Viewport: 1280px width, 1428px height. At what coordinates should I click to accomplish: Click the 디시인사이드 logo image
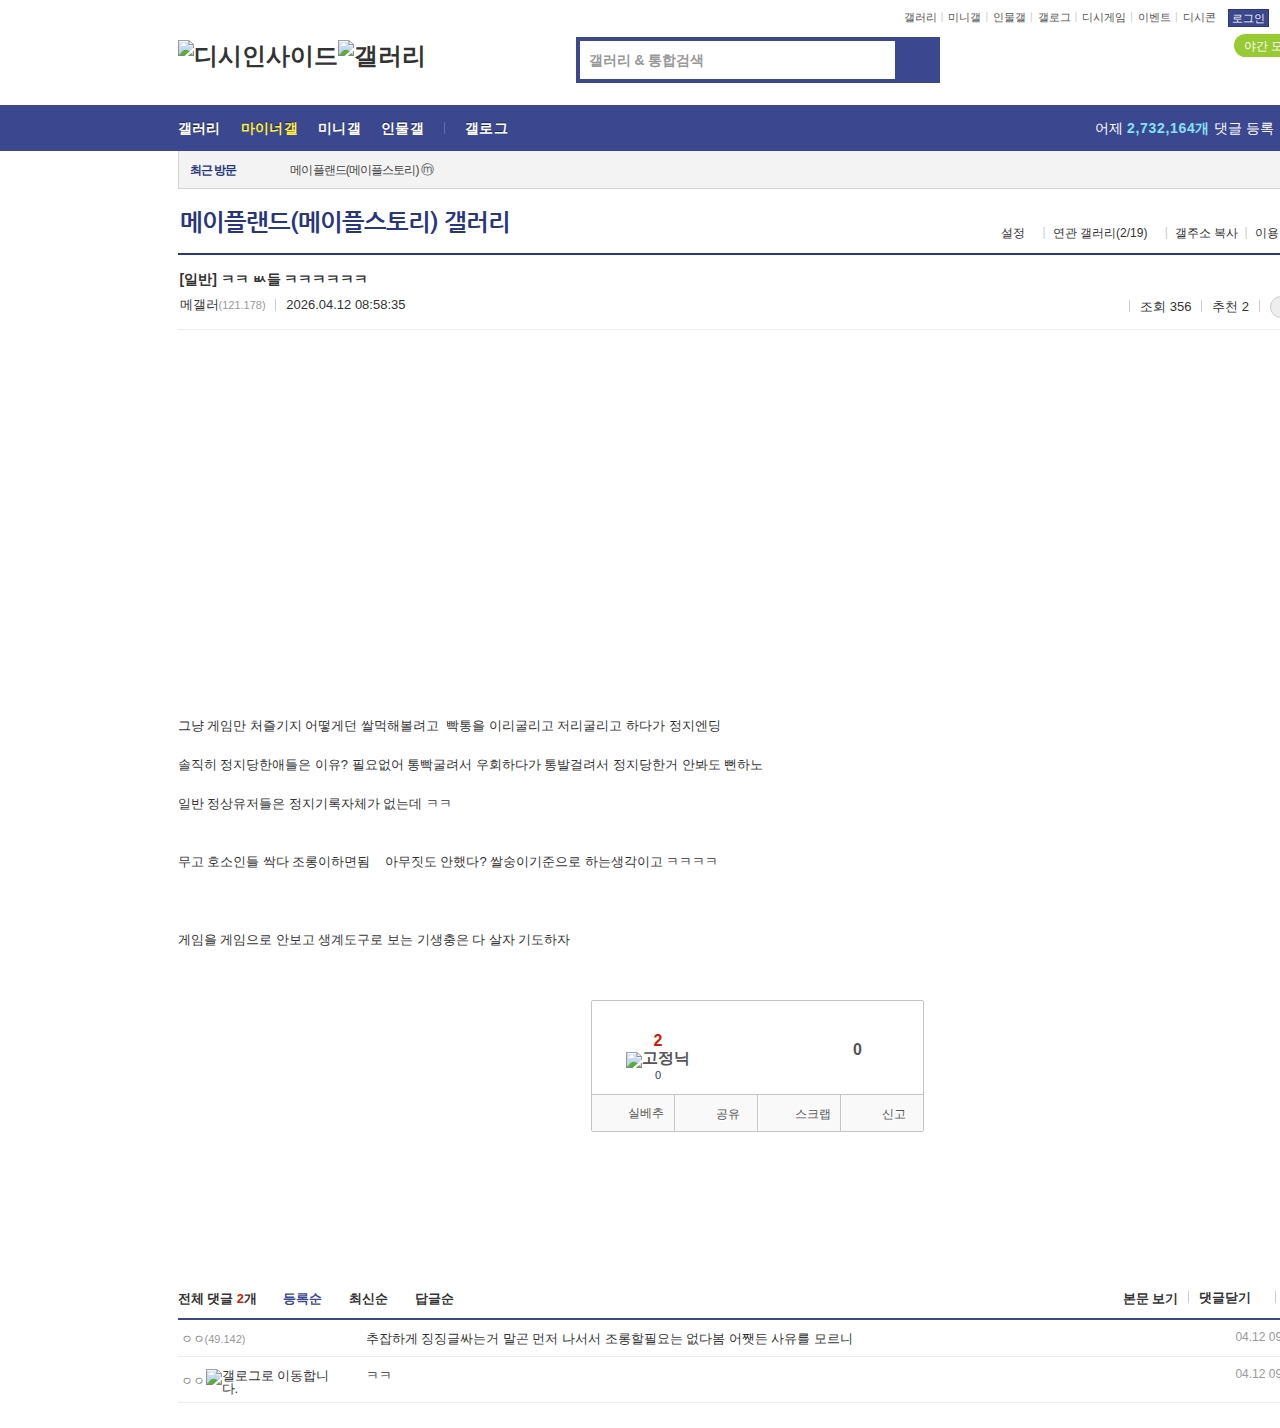[x=258, y=56]
